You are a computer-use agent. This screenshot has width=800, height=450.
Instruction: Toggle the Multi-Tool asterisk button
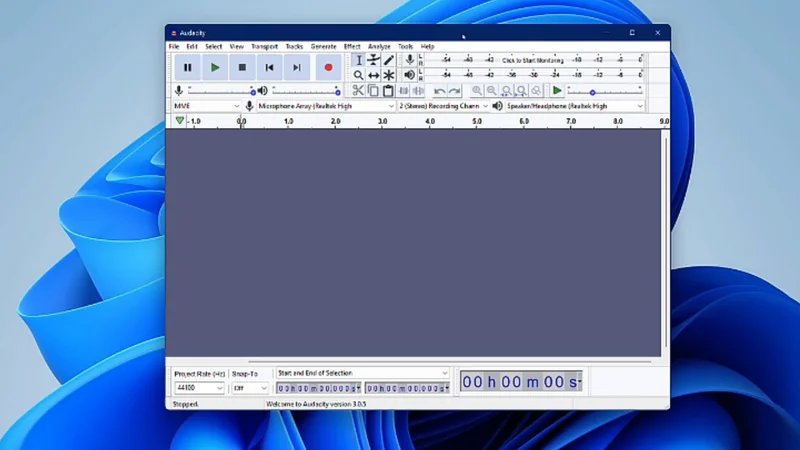point(389,76)
